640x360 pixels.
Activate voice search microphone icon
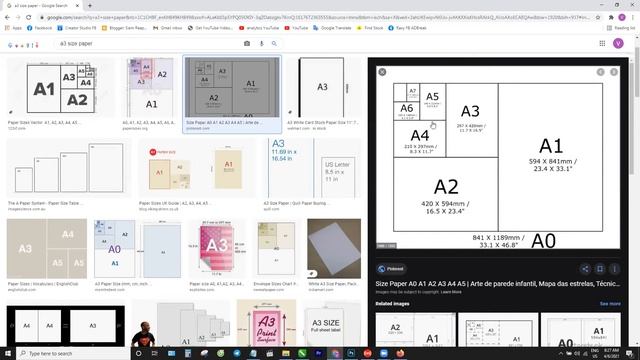pyautogui.click(x=262, y=43)
